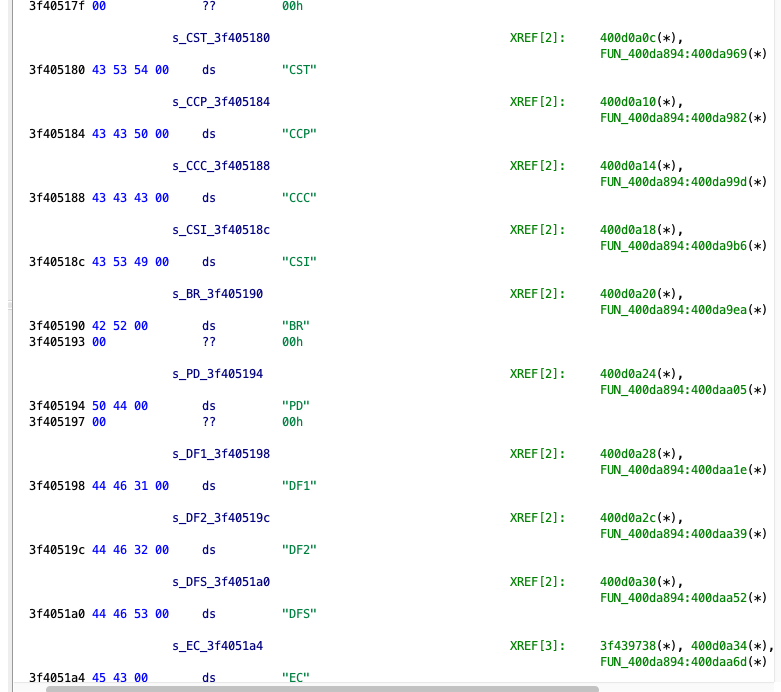Click the "CCP" string value

point(299,134)
